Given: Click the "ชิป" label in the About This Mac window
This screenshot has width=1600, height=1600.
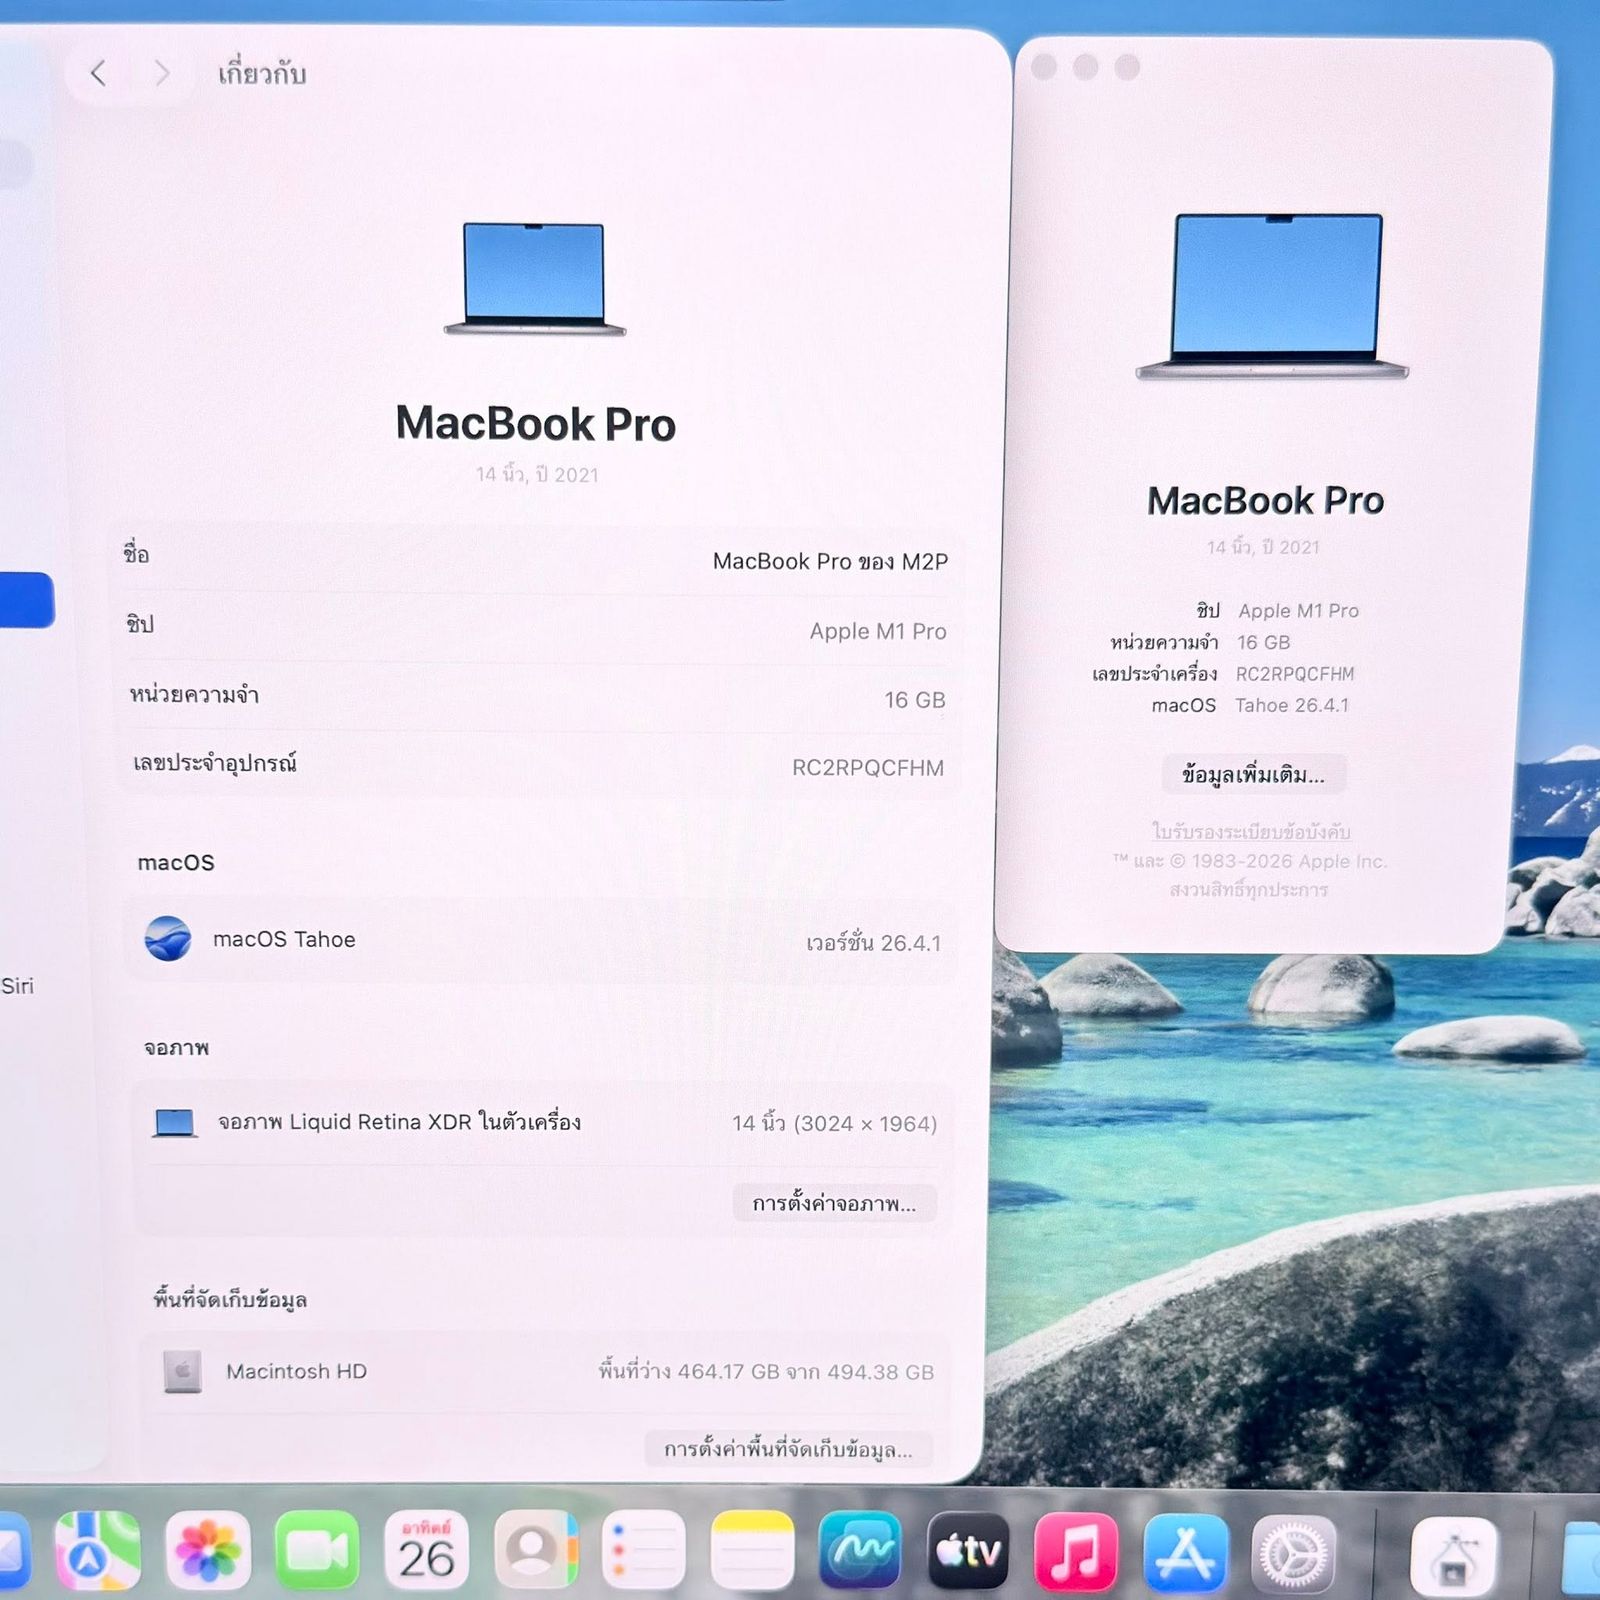Looking at the screenshot, I should (x=1207, y=610).
